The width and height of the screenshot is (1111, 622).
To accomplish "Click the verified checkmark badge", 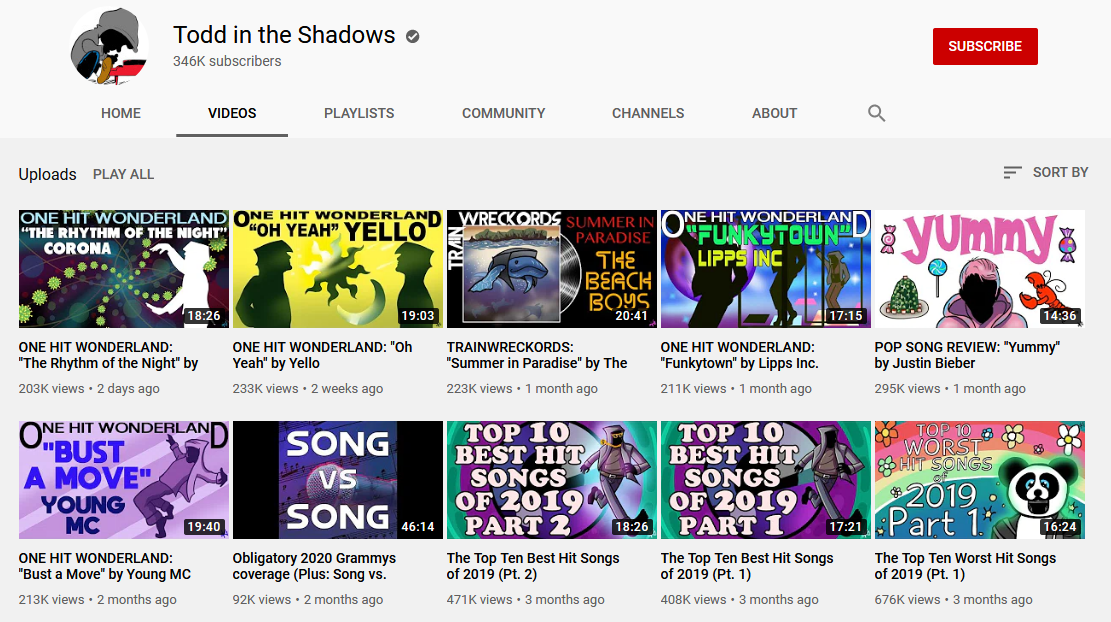I will (x=412, y=36).
